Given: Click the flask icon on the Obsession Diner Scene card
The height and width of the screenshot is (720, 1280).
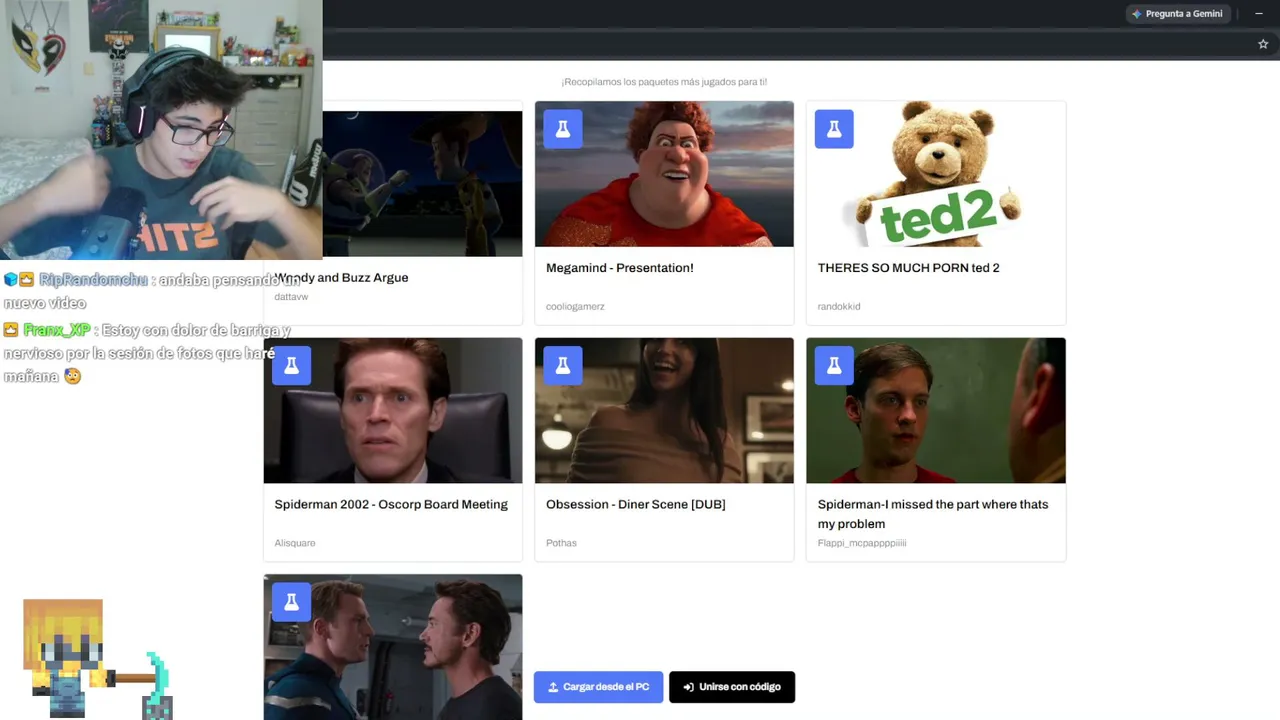Looking at the screenshot, I should coord(563,366).
